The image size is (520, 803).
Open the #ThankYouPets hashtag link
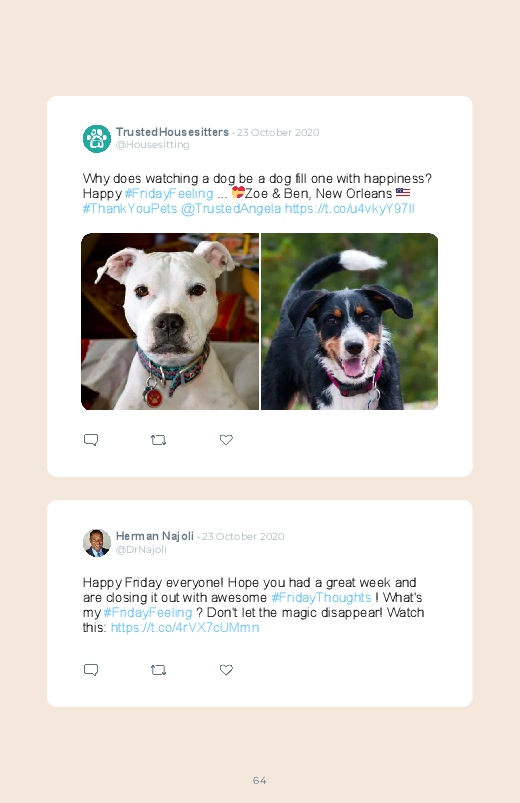130,208
